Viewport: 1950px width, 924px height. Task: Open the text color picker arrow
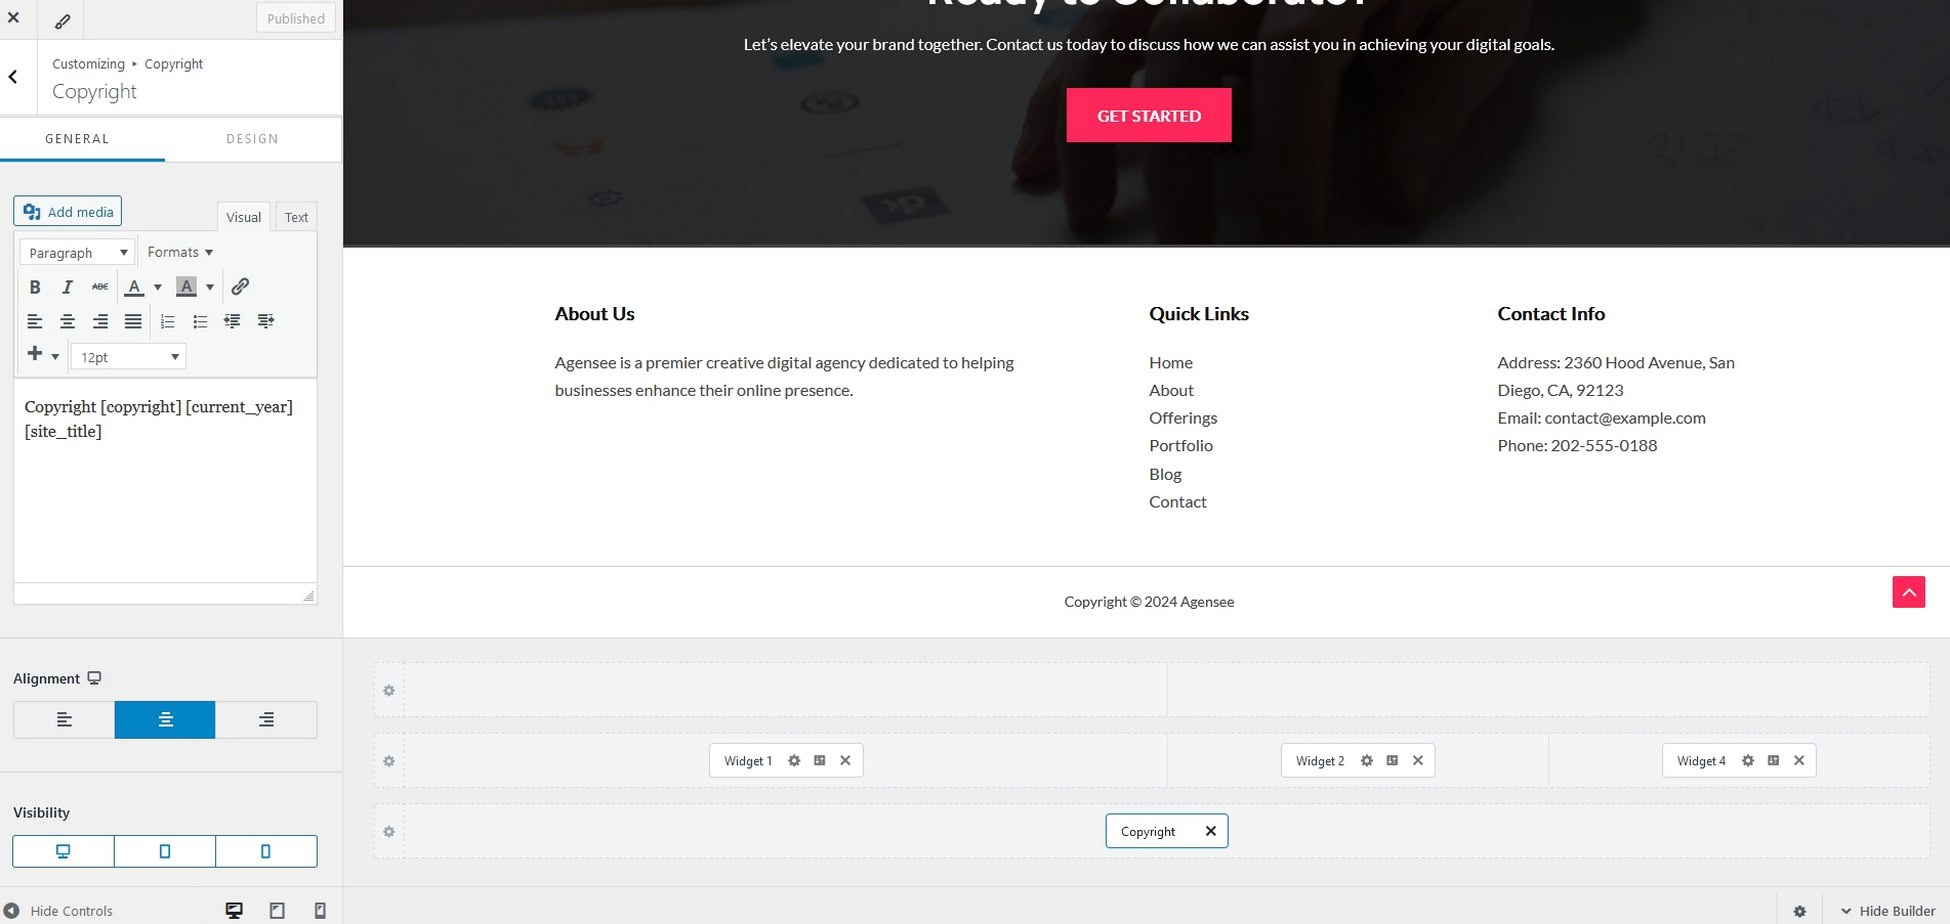157,287
